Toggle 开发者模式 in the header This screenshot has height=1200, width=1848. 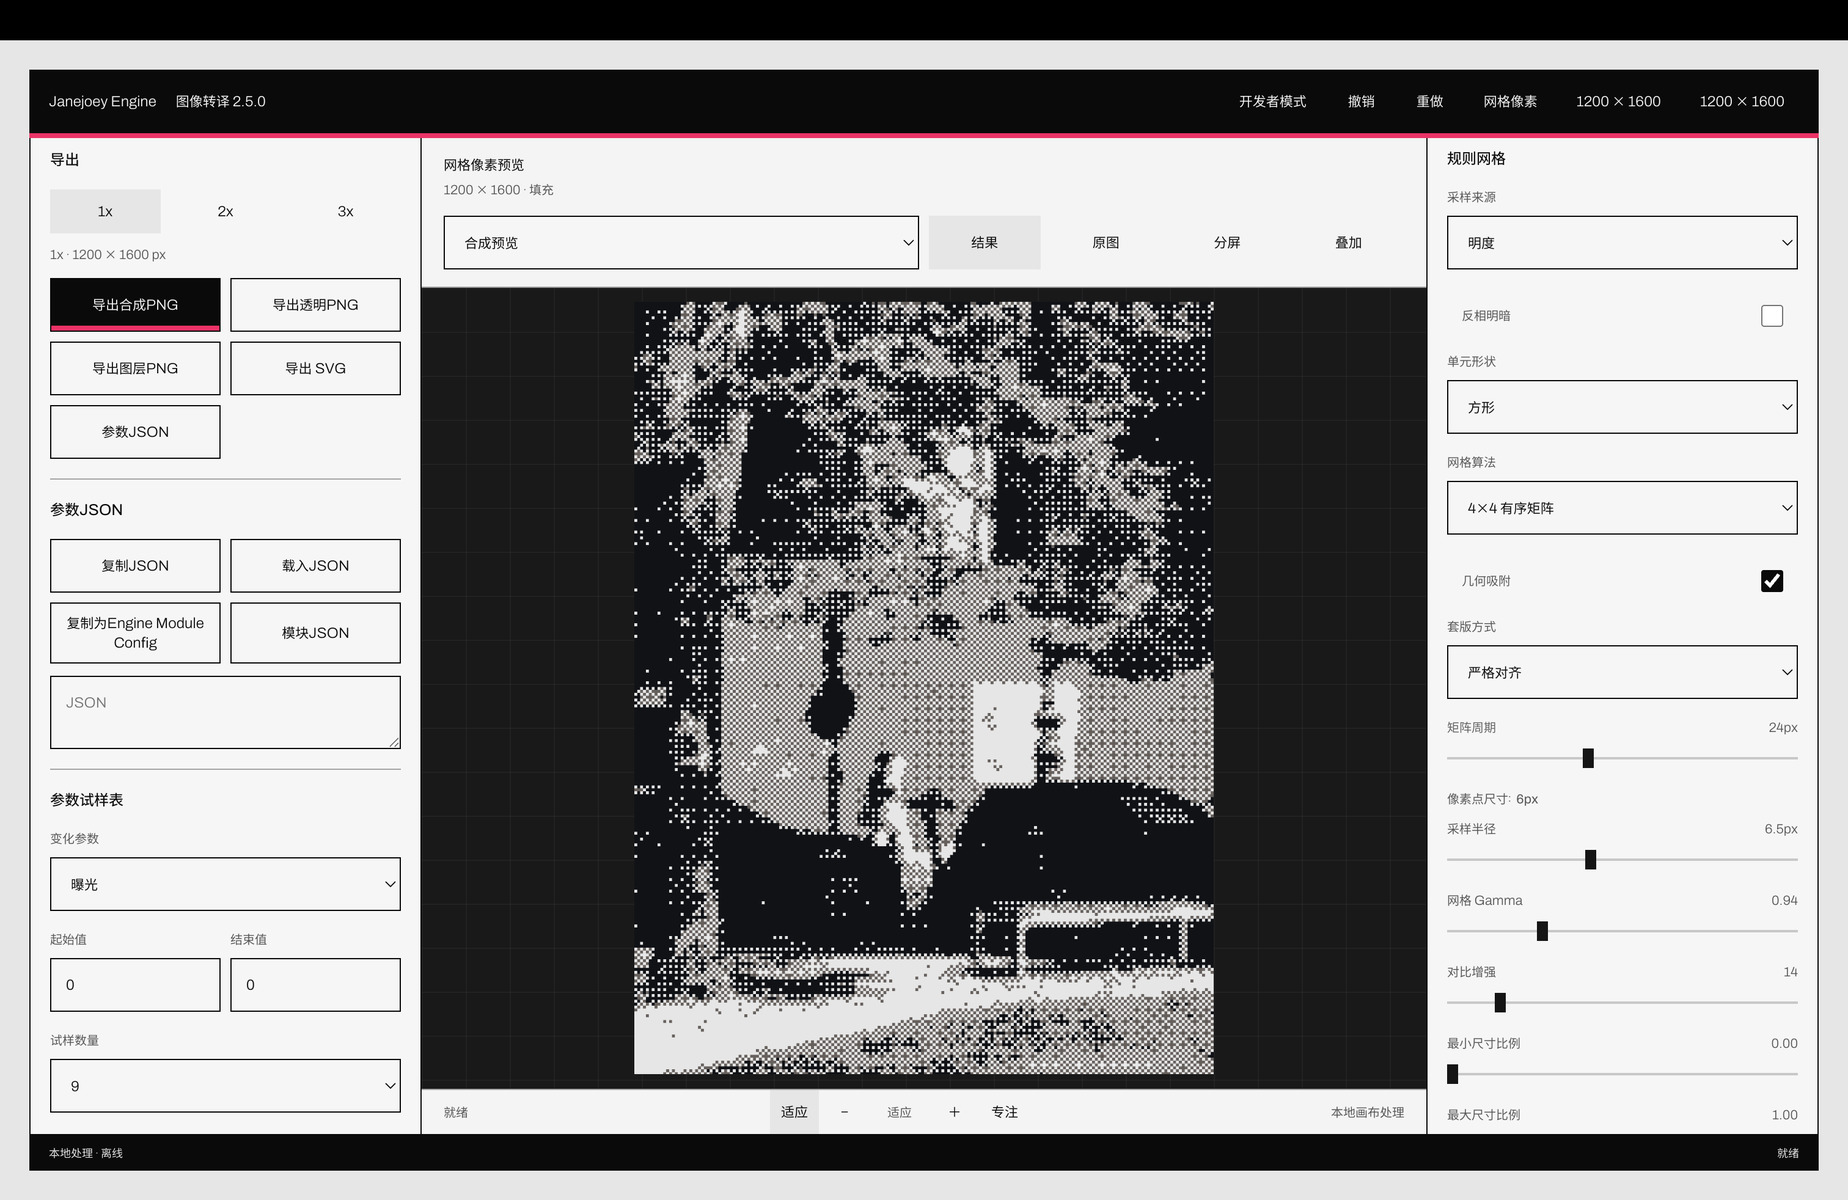point(1272,101)
